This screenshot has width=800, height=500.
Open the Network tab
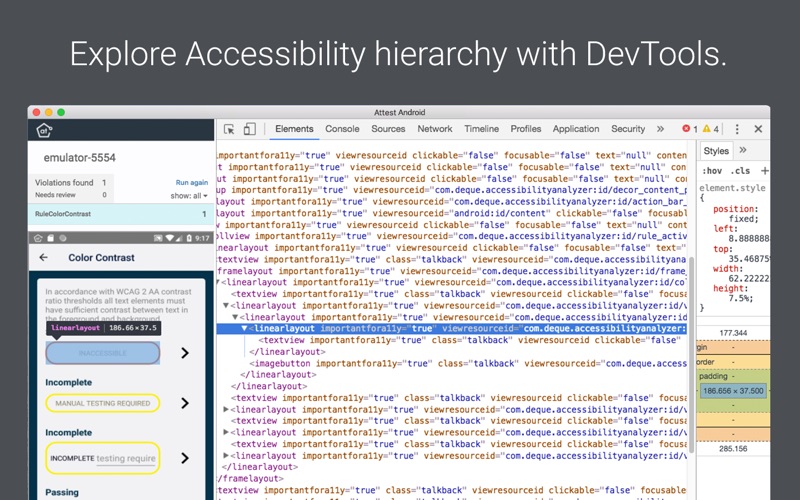pos(435,129)
